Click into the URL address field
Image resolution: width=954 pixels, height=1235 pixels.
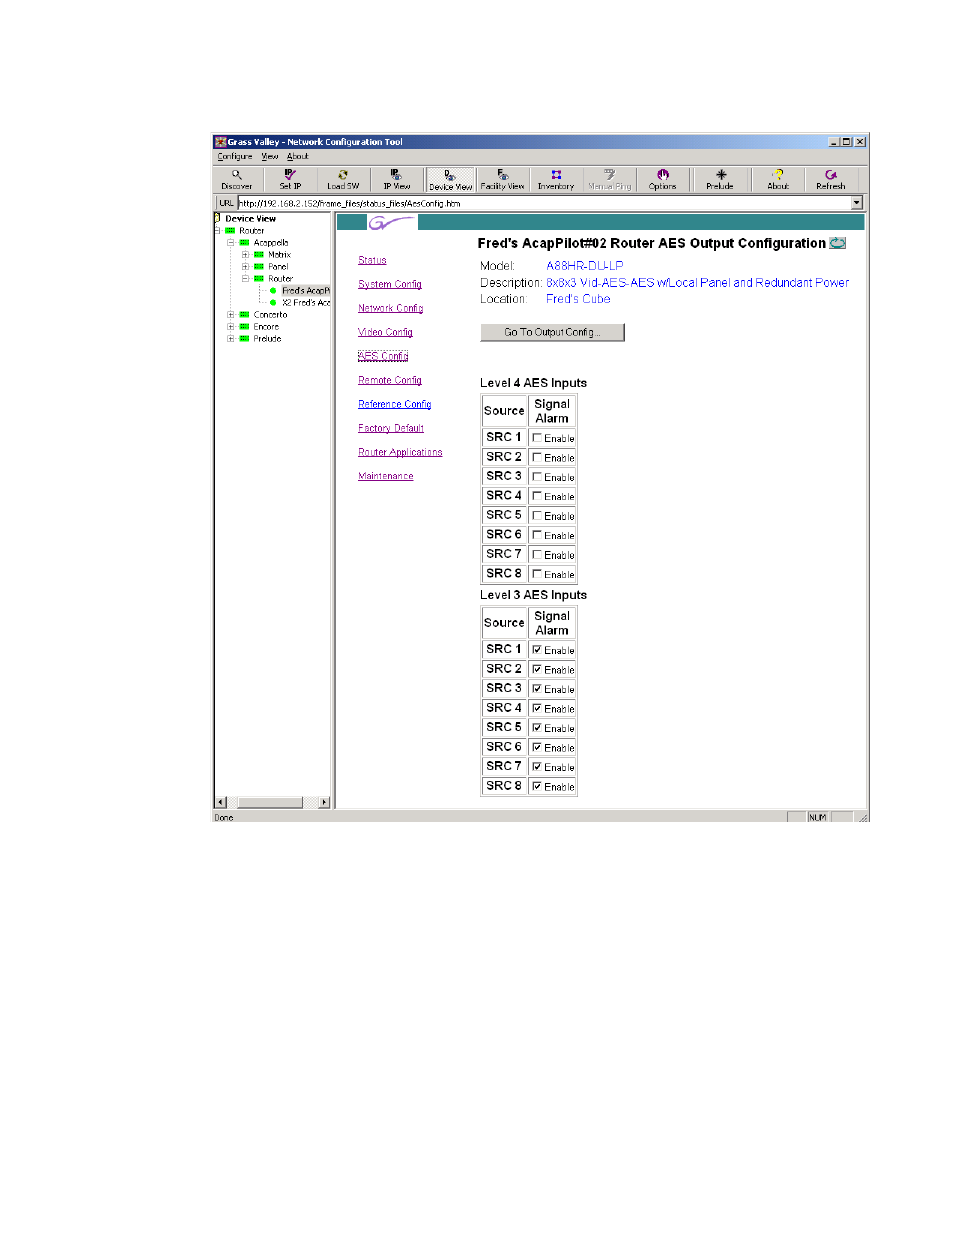(545, 203)
